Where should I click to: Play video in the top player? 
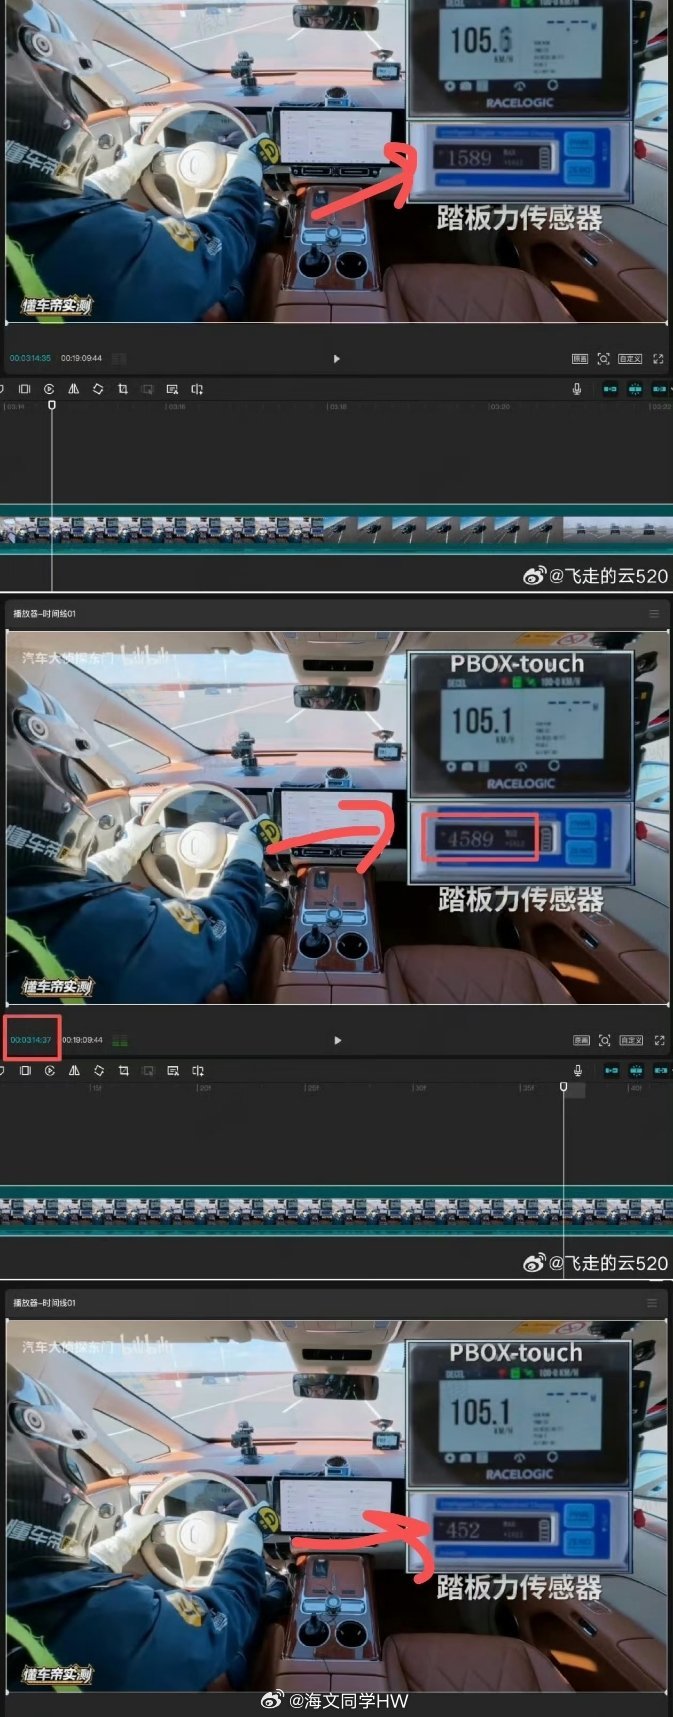point(336,358)
